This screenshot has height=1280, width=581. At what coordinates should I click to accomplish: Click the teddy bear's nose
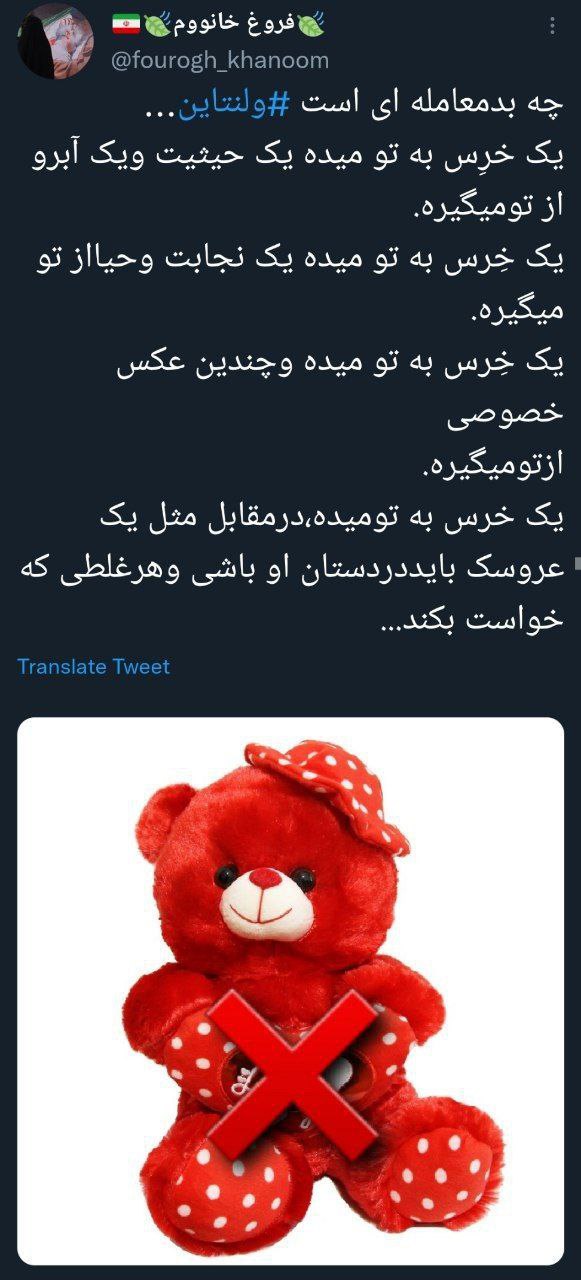265,880
